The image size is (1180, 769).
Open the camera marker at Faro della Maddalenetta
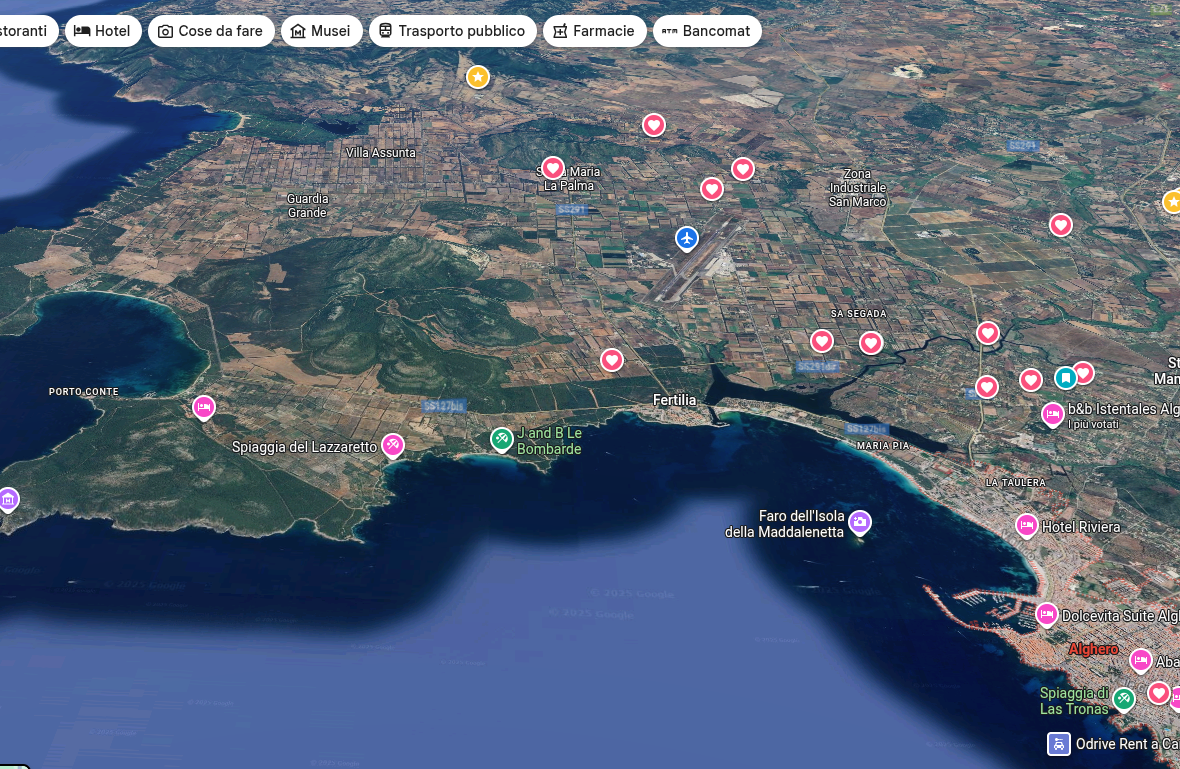click(859, 522)
